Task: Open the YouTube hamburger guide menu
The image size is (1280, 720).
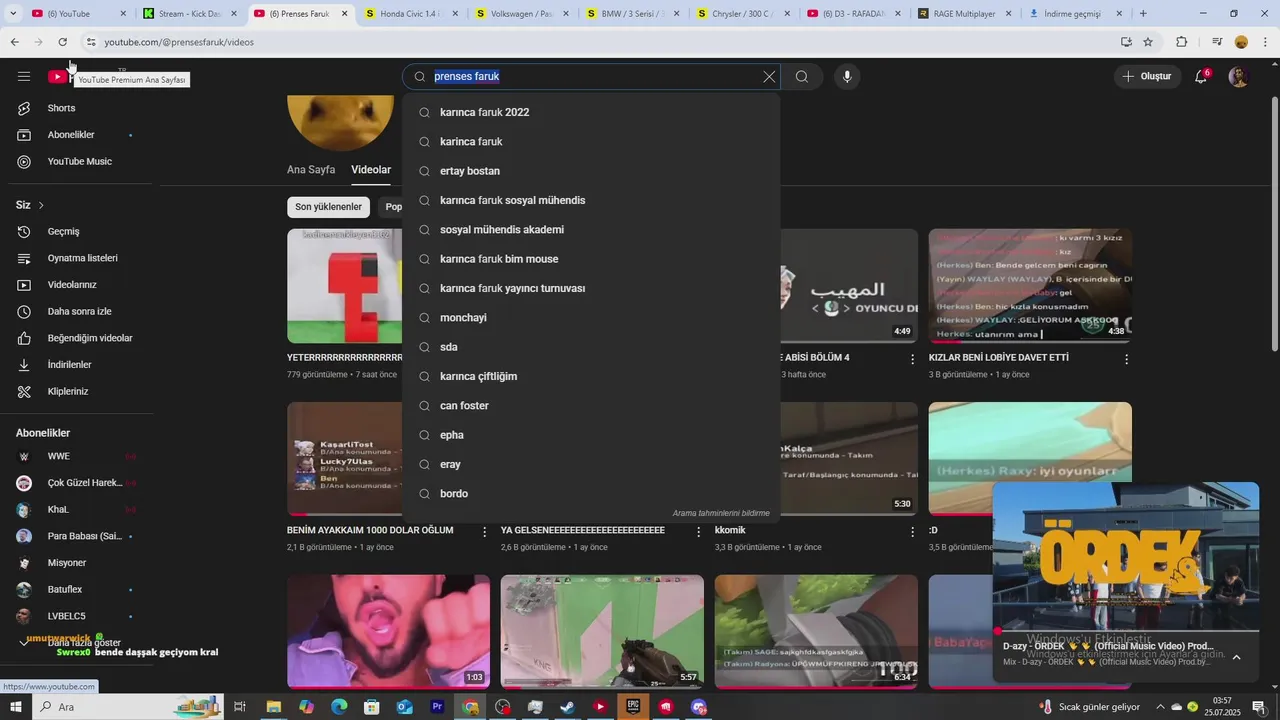Action: click(24, 76)
